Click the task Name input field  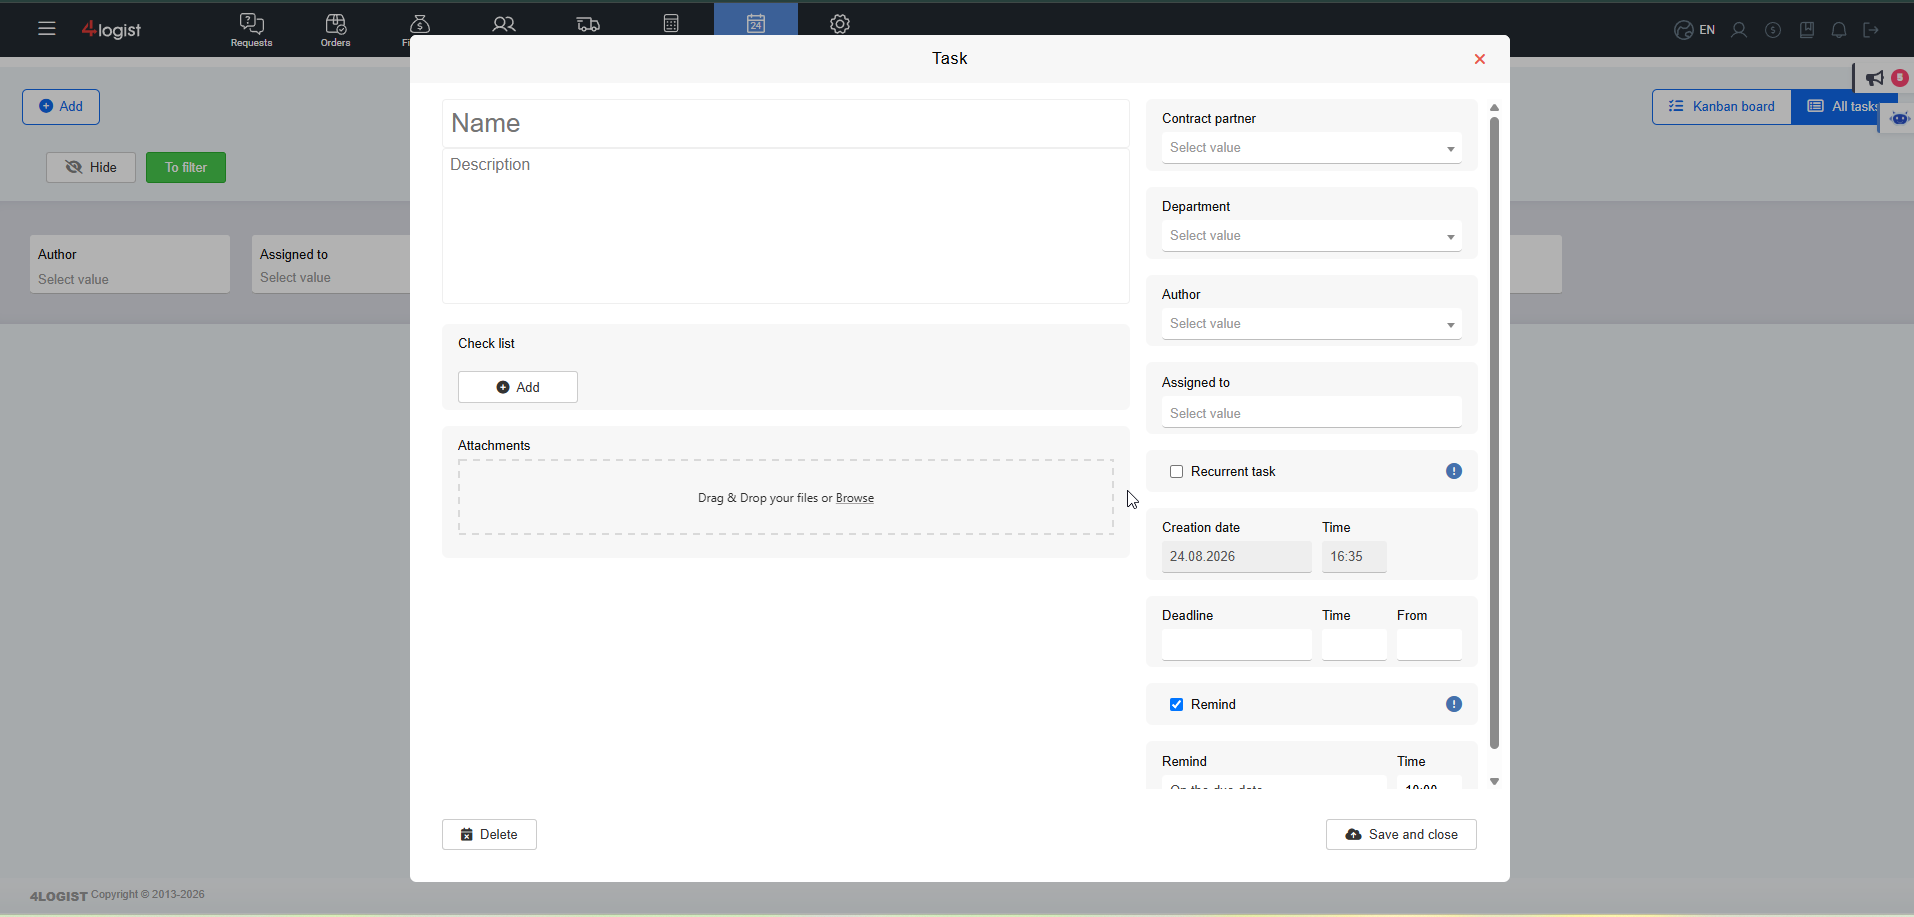pos(786,123)
